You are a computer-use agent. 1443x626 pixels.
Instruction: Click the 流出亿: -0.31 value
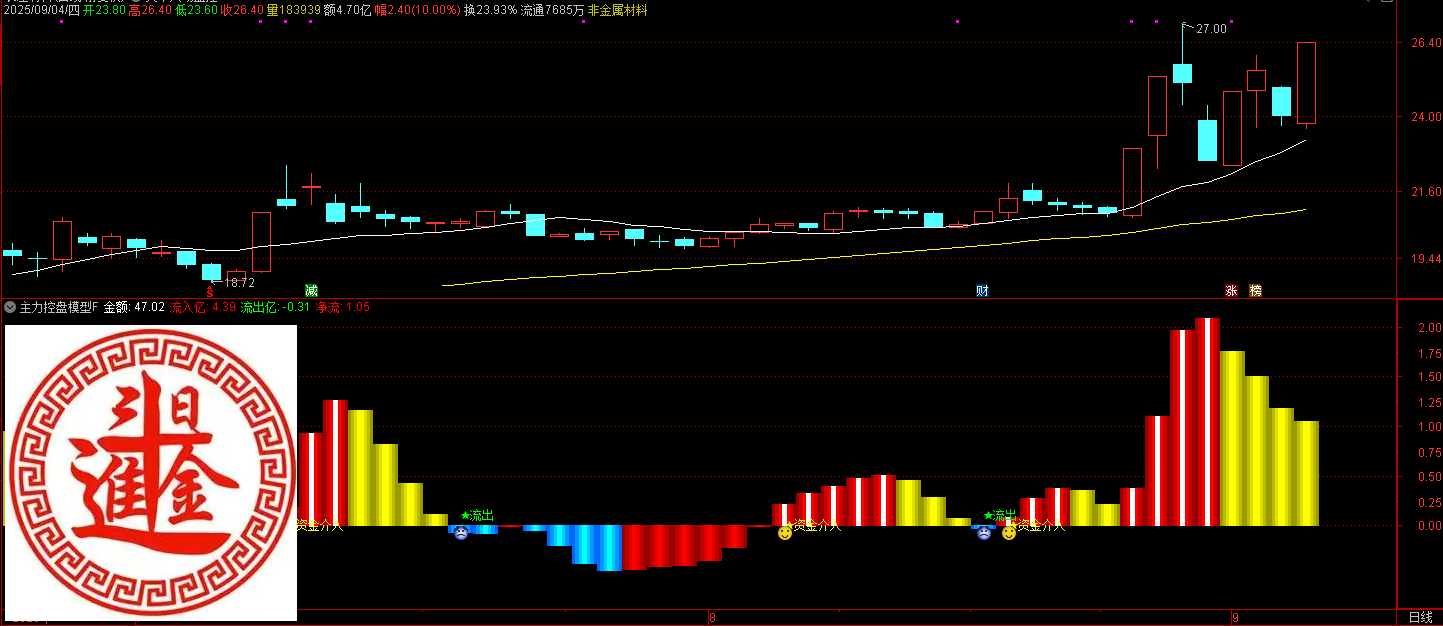276,307
